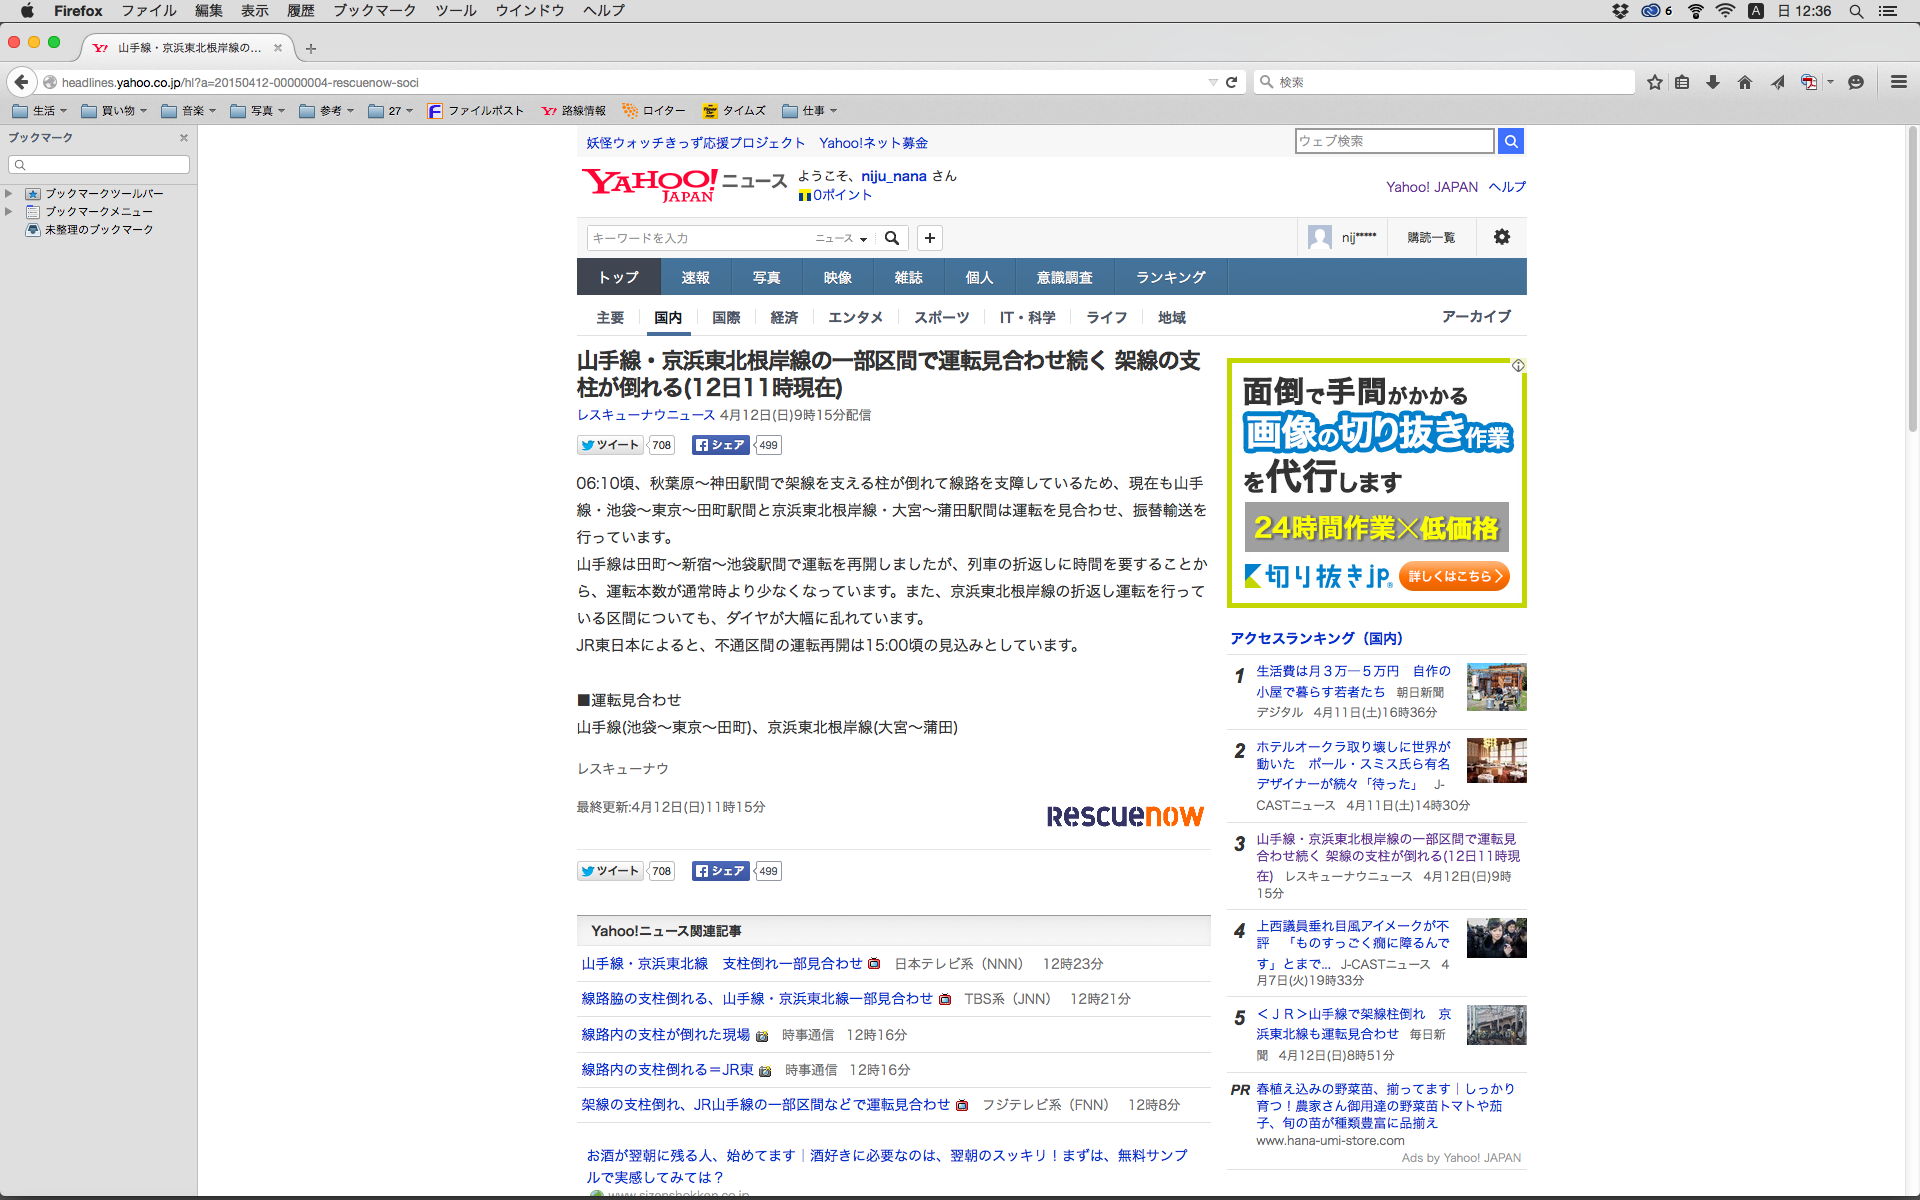The height and width of the screenshot is (1200, 1920).
Task: Switch to the 経済 category tab
Action: 784,317
